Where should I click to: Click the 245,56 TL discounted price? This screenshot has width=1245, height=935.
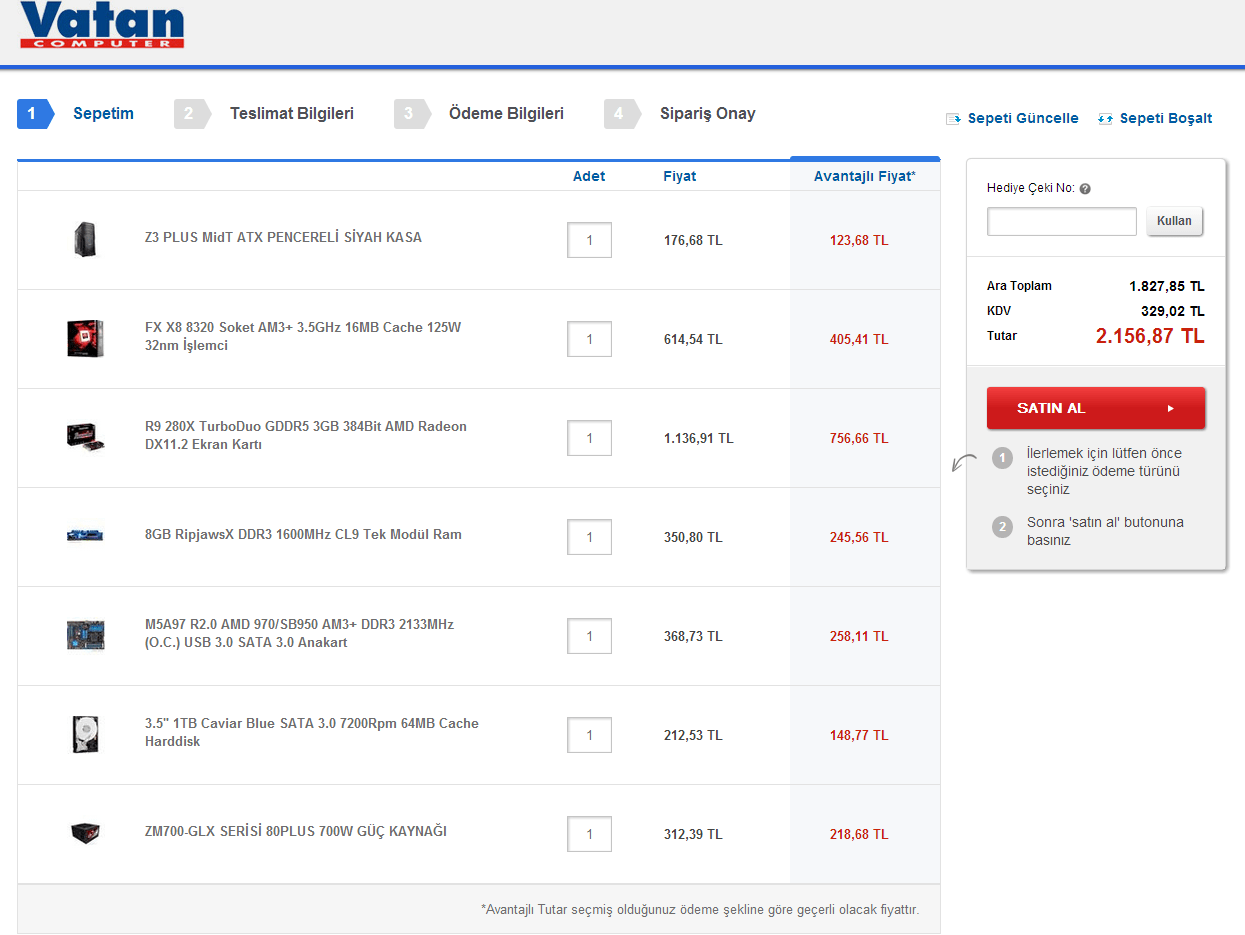pos(859,537)
